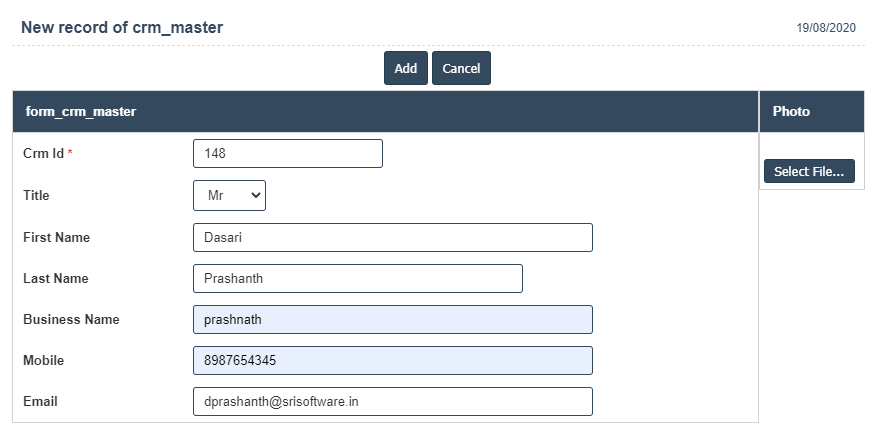Click the date 19/08/2020 in the header
Image resolution: width=882 pixels, height=426 pixels.
826,28
